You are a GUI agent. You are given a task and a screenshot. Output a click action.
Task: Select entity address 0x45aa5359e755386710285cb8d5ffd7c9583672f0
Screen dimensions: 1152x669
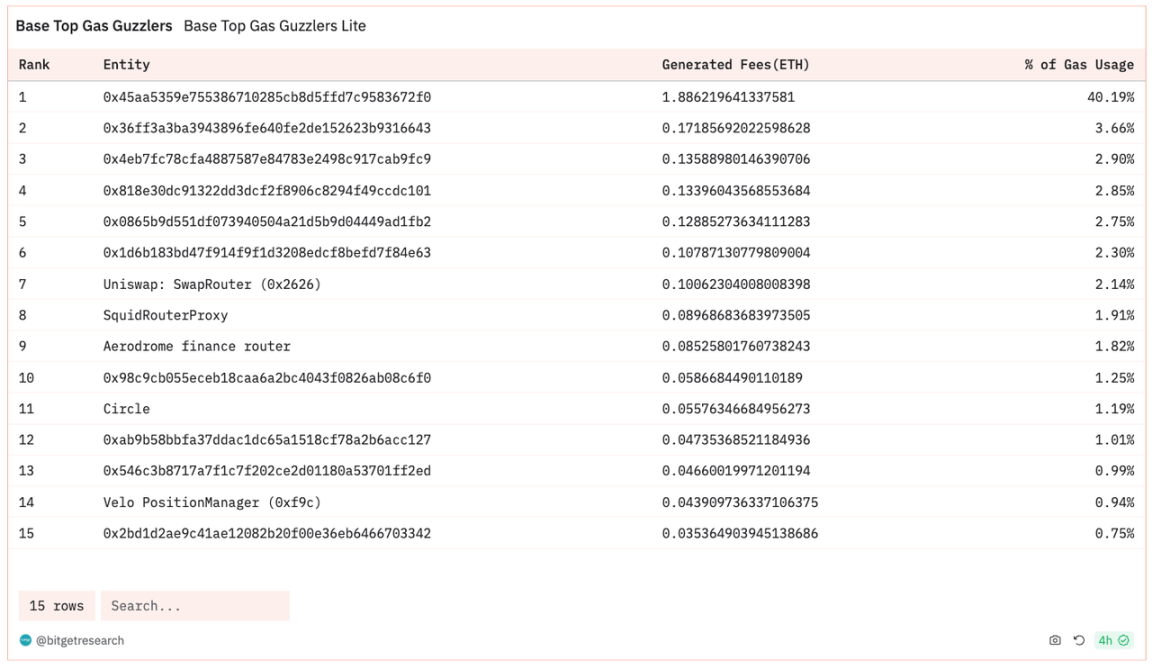point(267,97)
